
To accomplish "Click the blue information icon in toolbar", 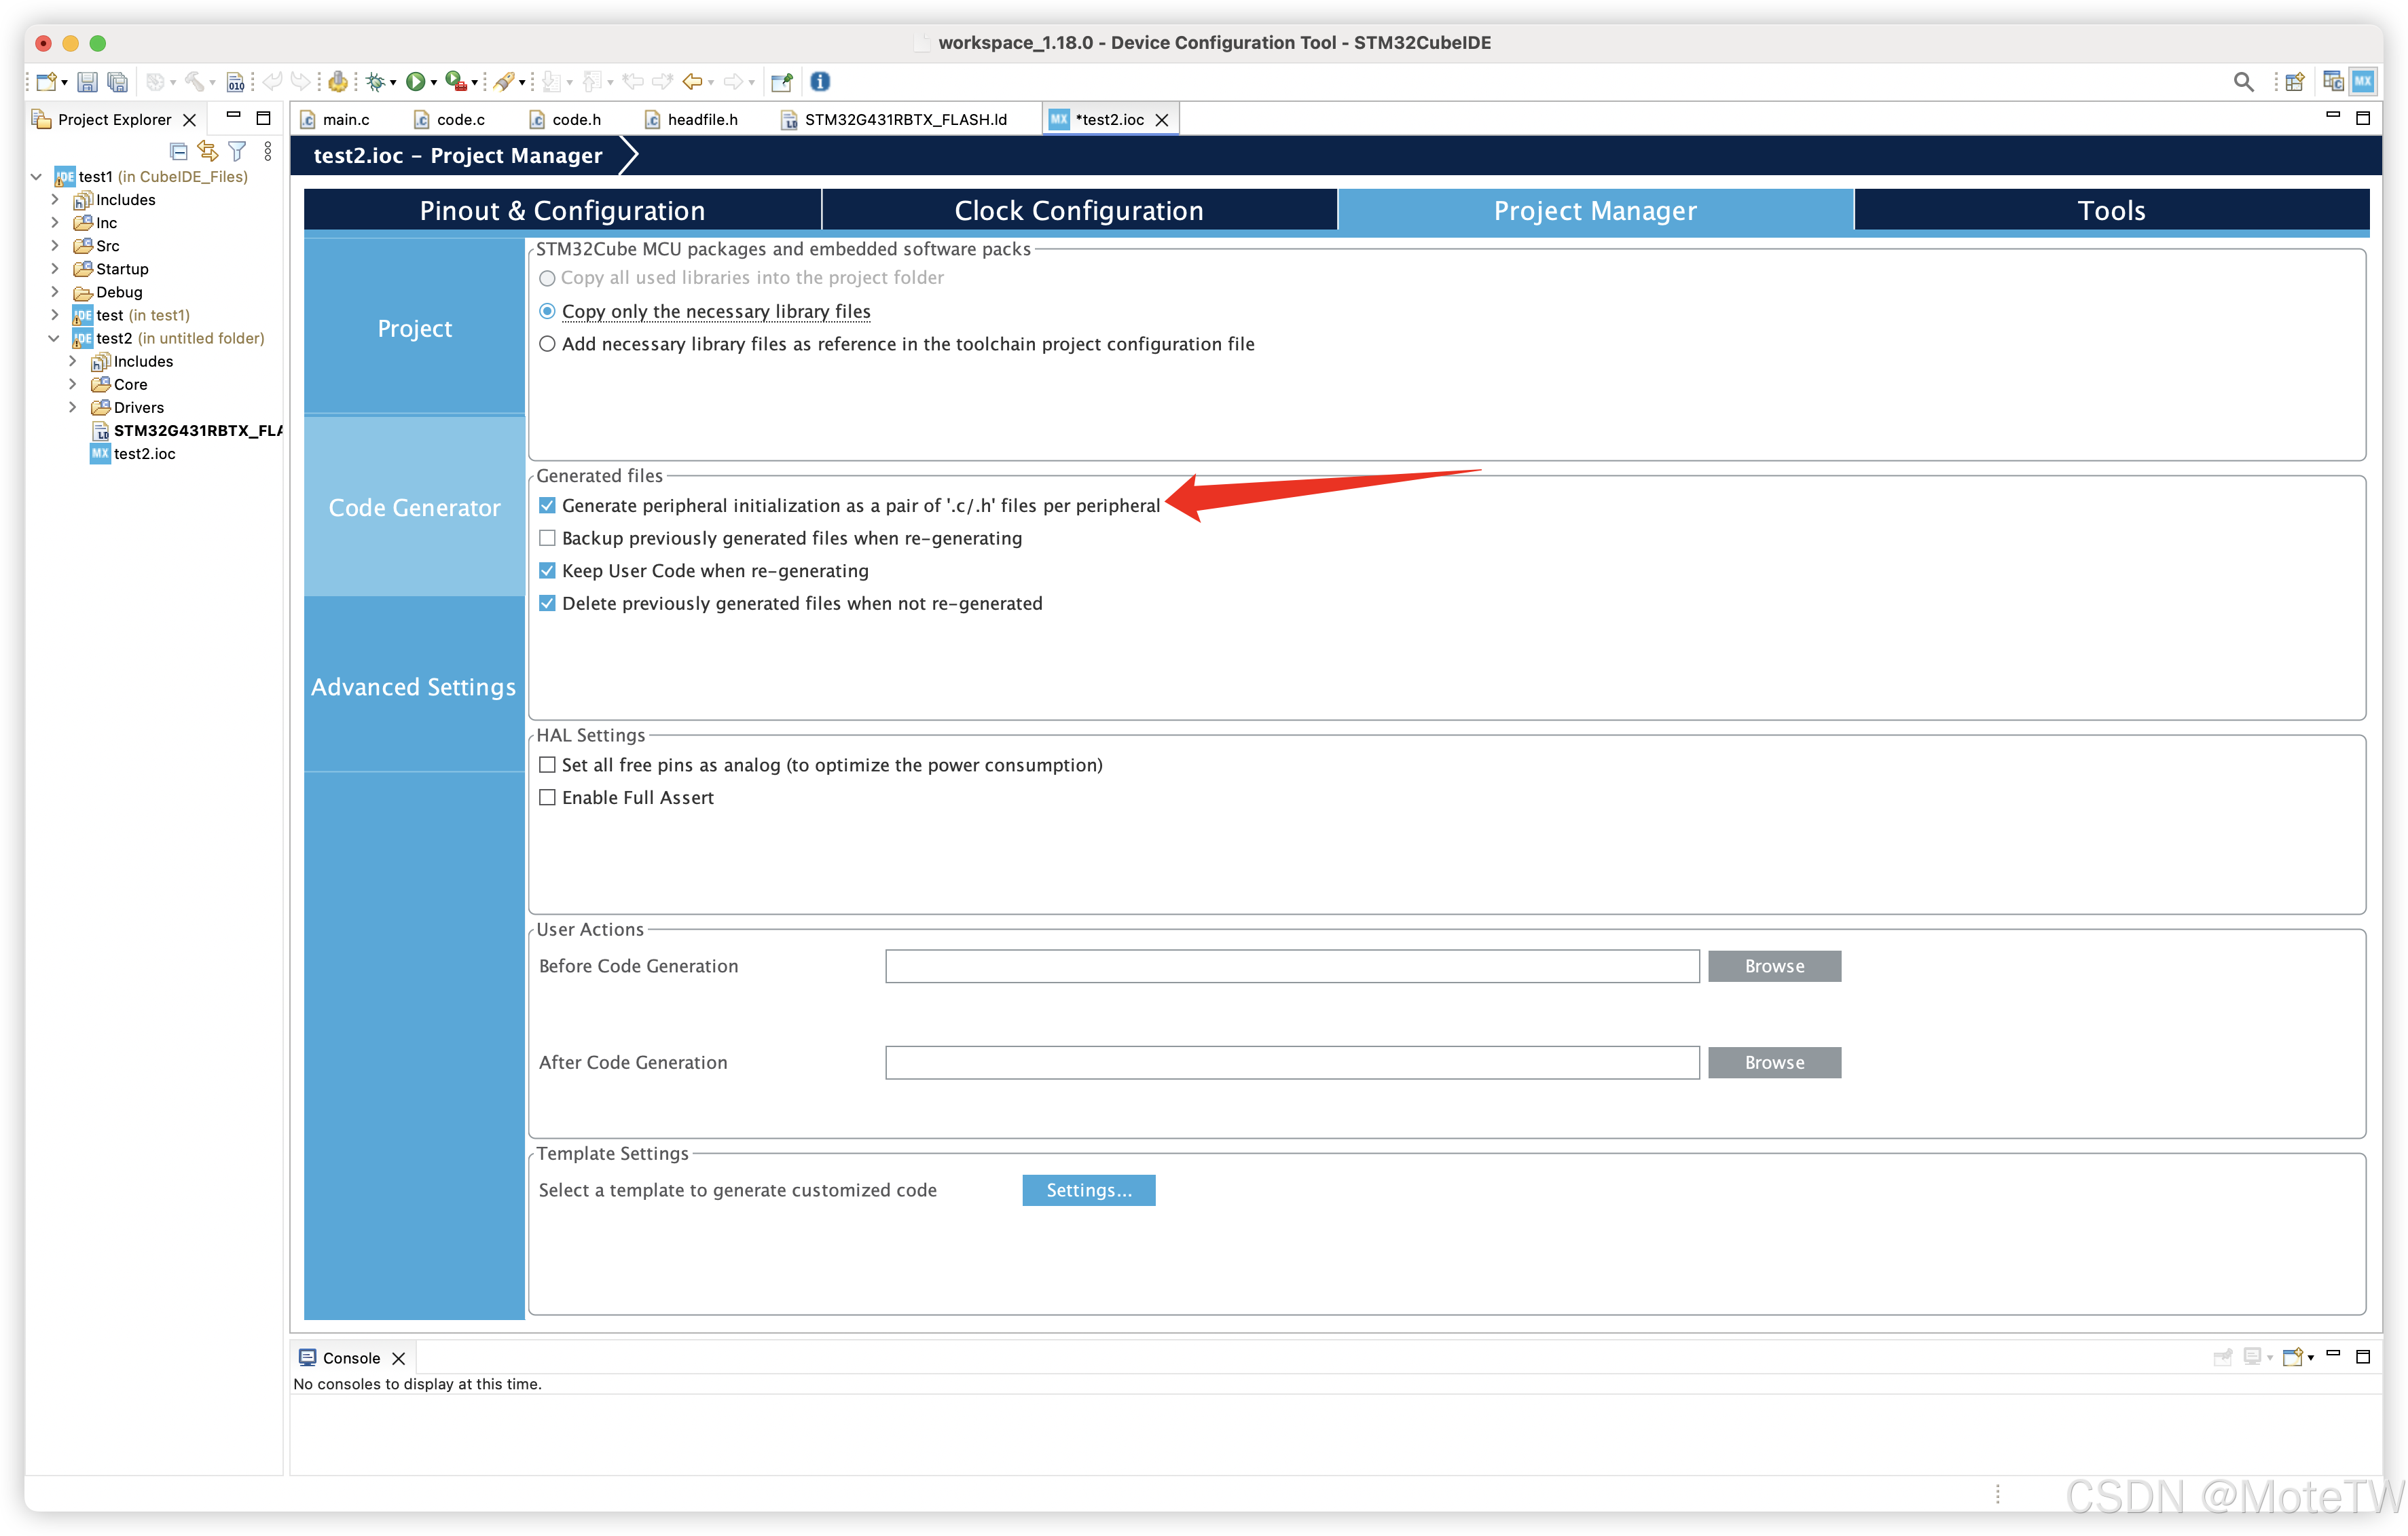I will coord(820,82).
